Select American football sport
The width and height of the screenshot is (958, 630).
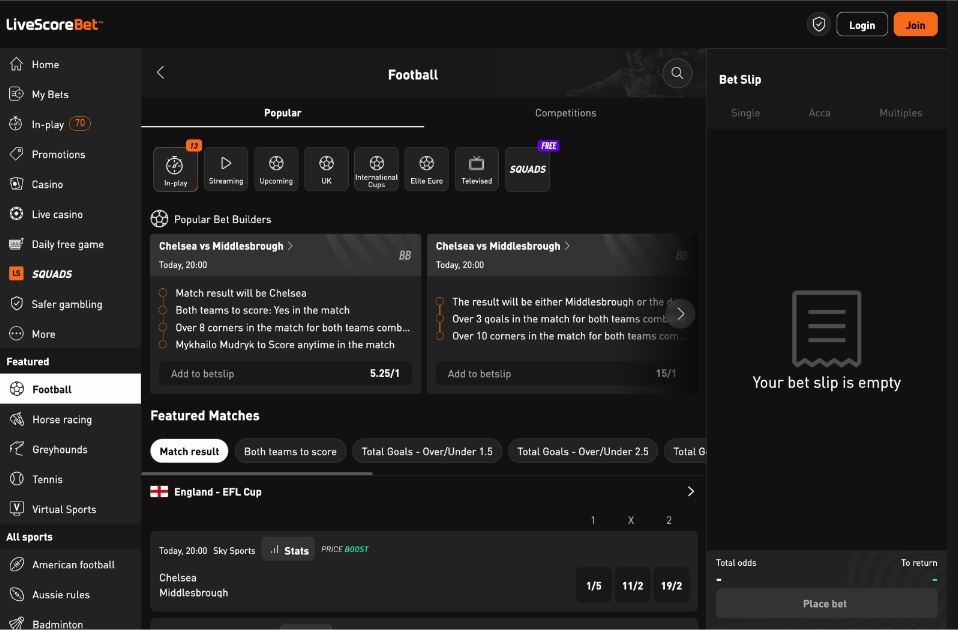point(70,565)
